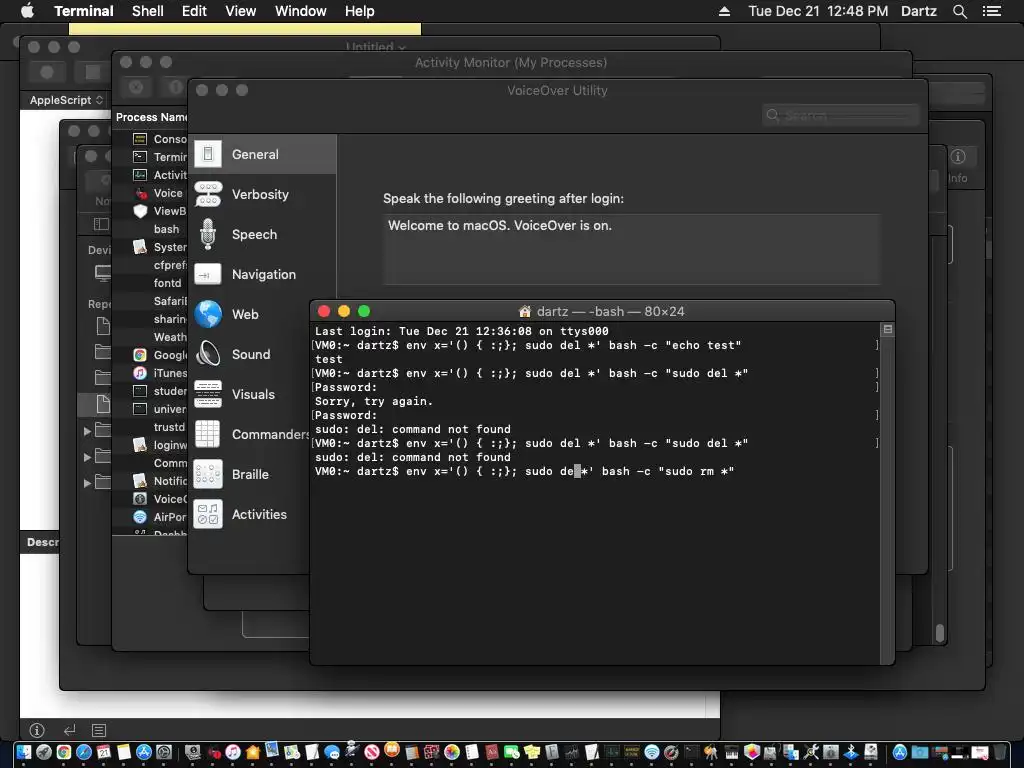
Task: Open App Store from the Dock
Action: (144, 752)
